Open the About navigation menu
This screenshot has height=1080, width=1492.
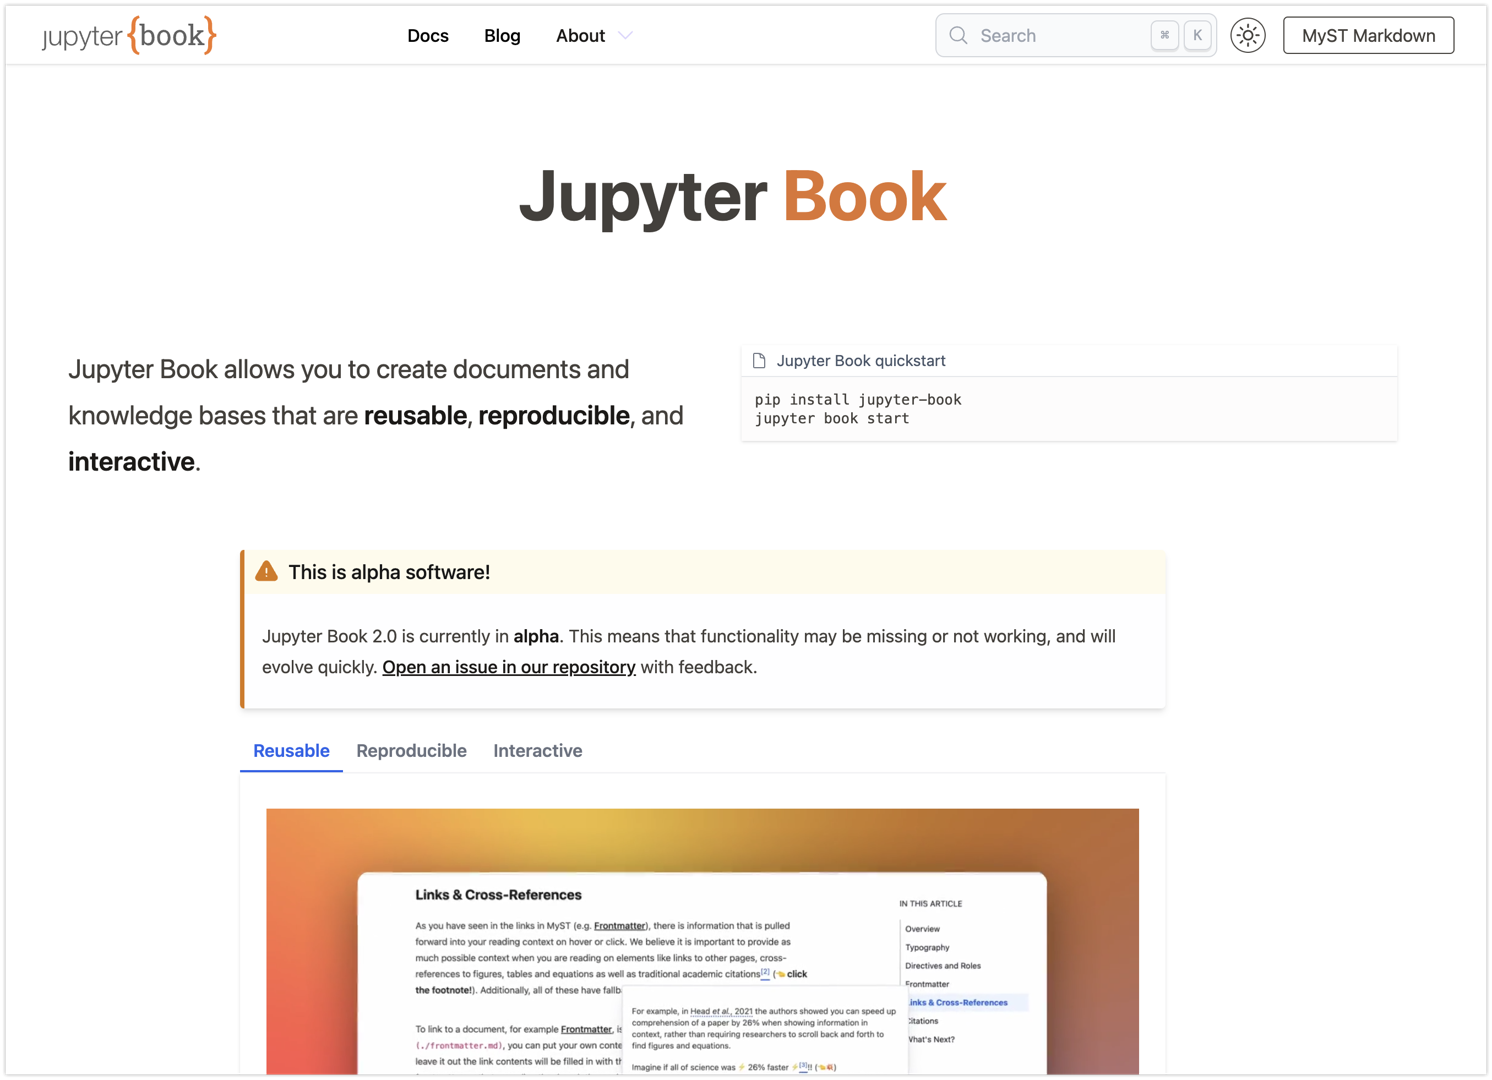point(581,36)
